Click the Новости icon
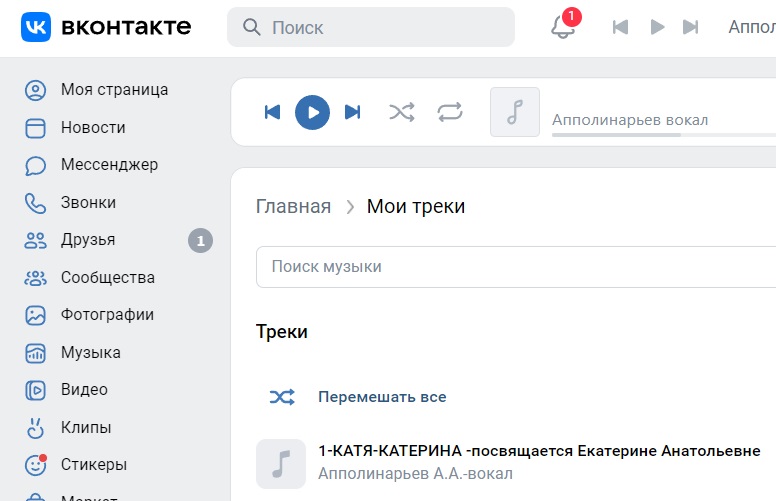The height and width of the screenshot is (501, 776). (x=36, y=128)
